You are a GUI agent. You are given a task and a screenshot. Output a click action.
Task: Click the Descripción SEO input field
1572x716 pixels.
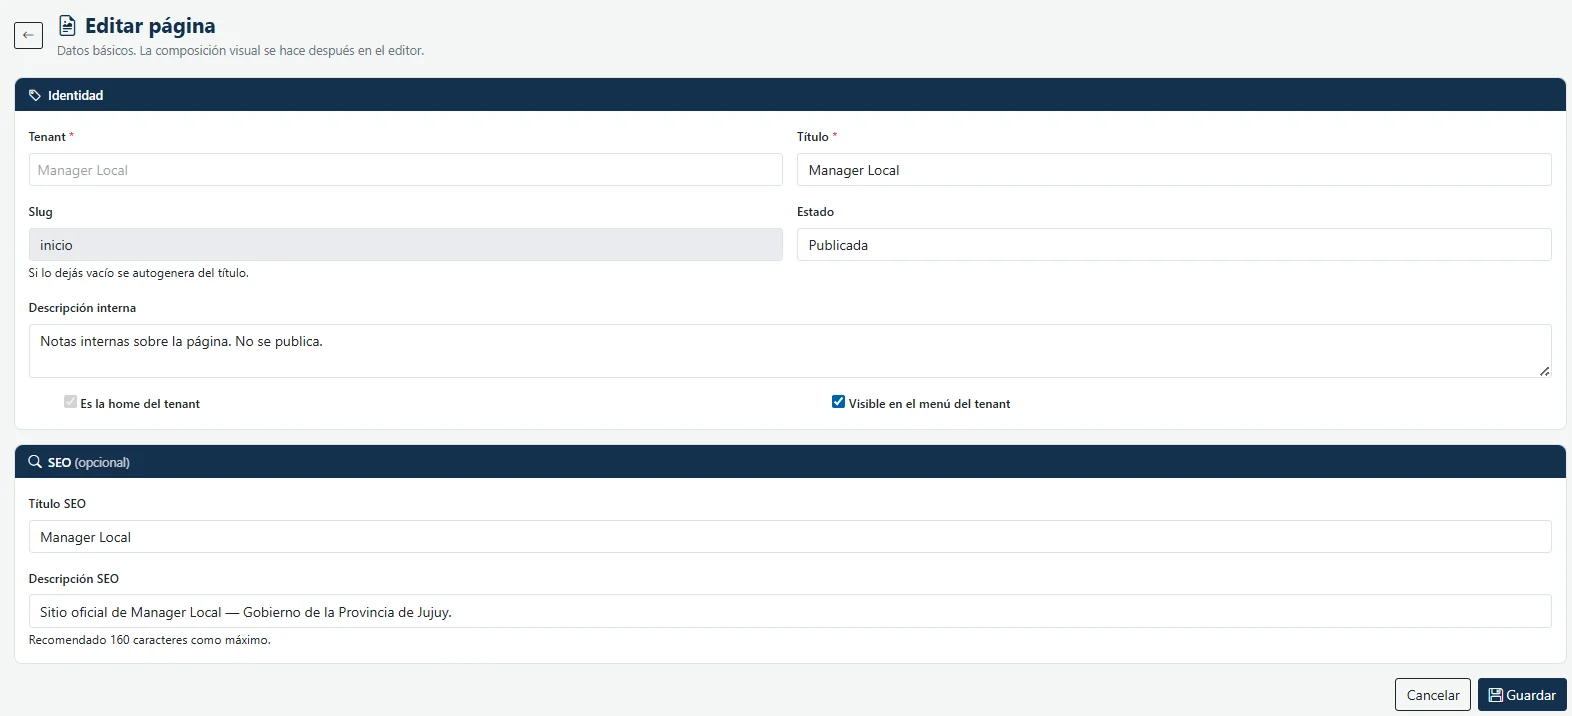(x=790, y=612)
